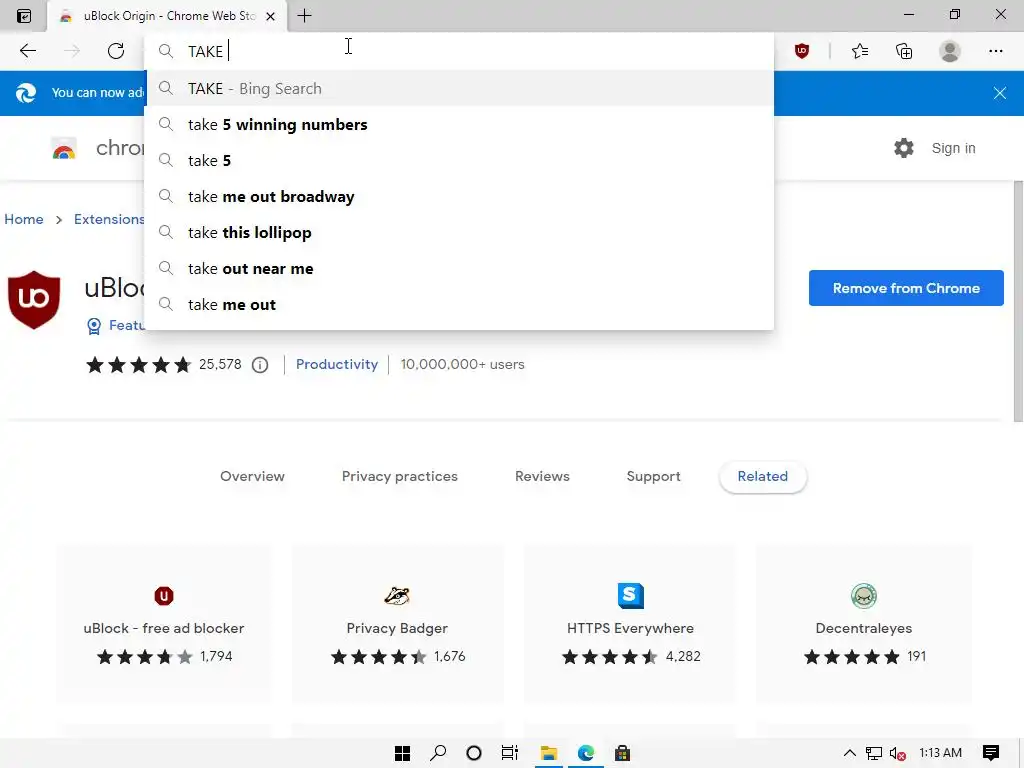Viewport: 1024px width, 768px height.
Task: Open the Windows Start menu
Action: [x=402, y=753]
